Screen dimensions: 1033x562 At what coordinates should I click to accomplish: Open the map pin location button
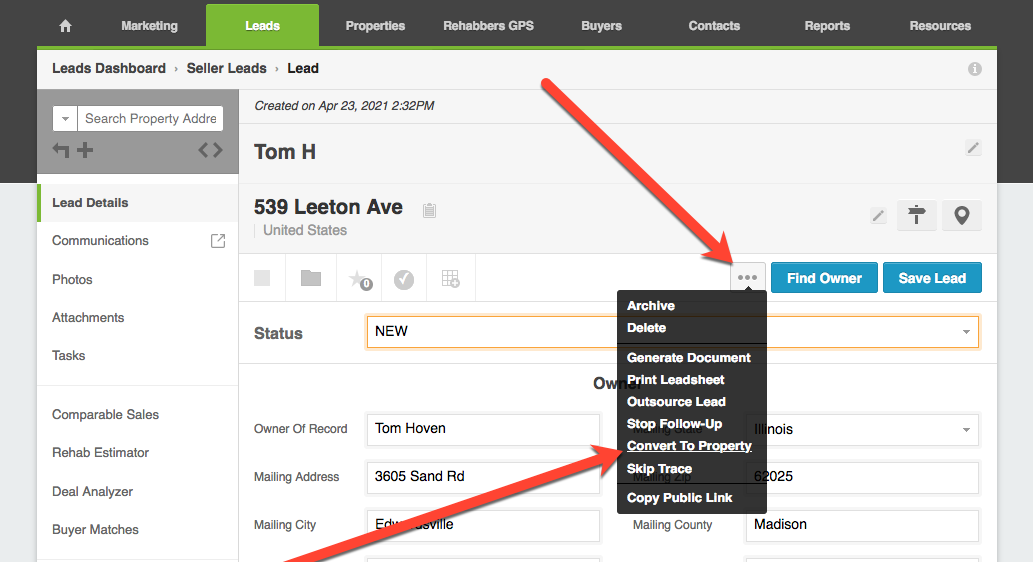tap(961, 215)
